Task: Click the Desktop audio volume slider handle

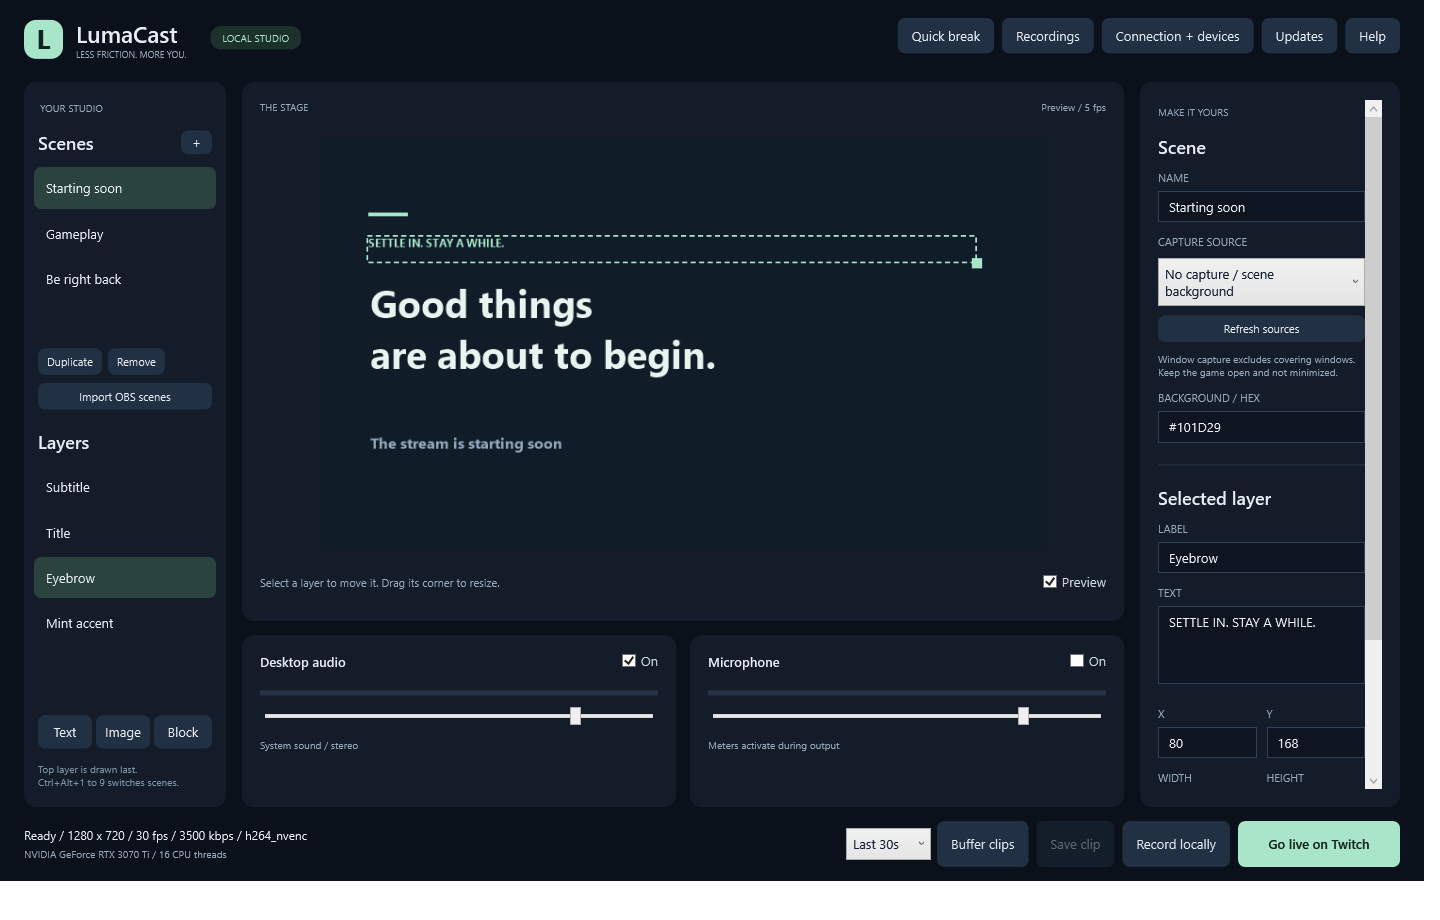Action: click(575, 716)
